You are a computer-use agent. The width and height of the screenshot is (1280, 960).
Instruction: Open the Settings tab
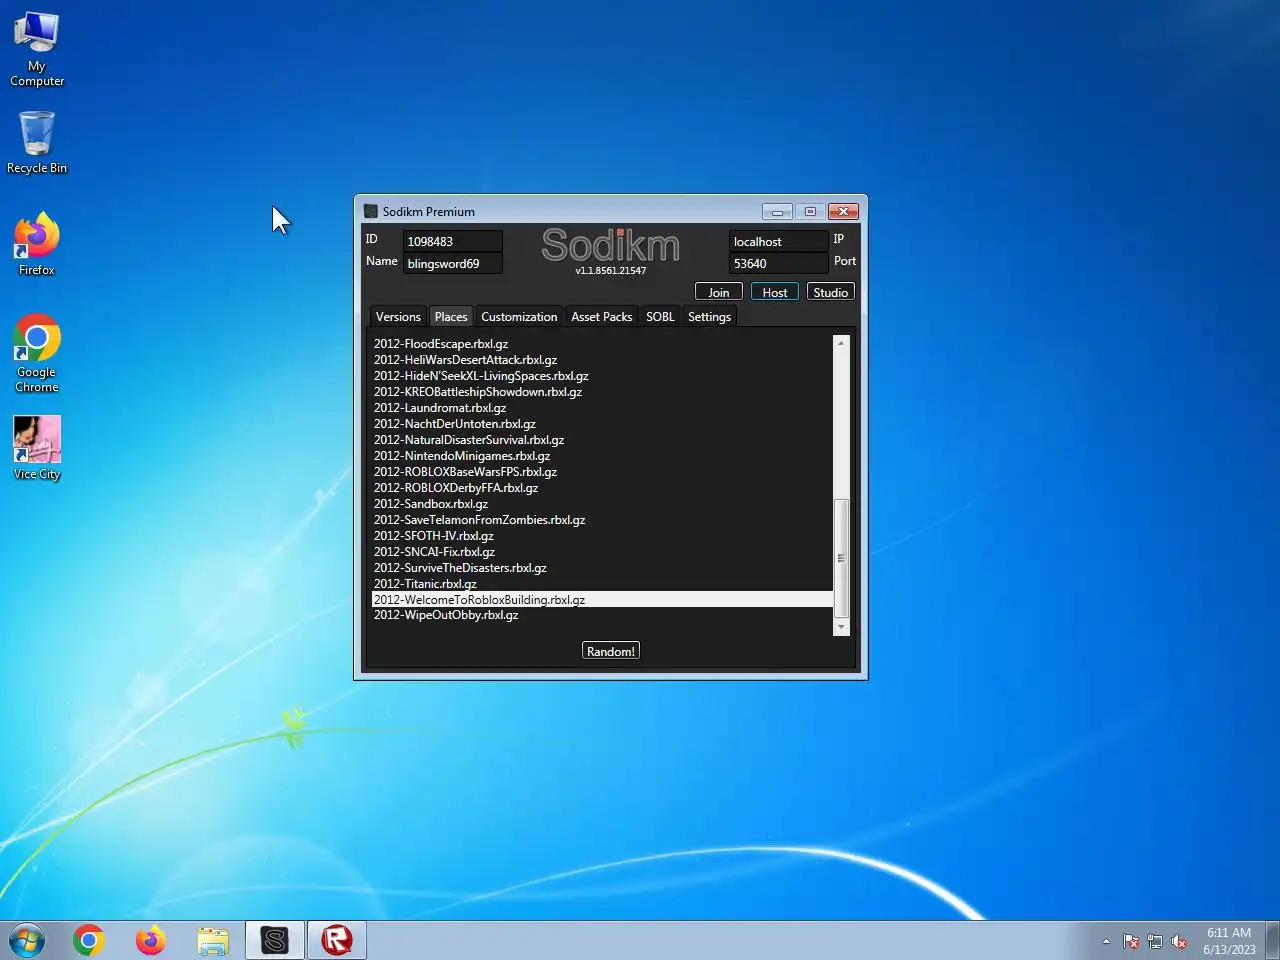tap(710, 317)
